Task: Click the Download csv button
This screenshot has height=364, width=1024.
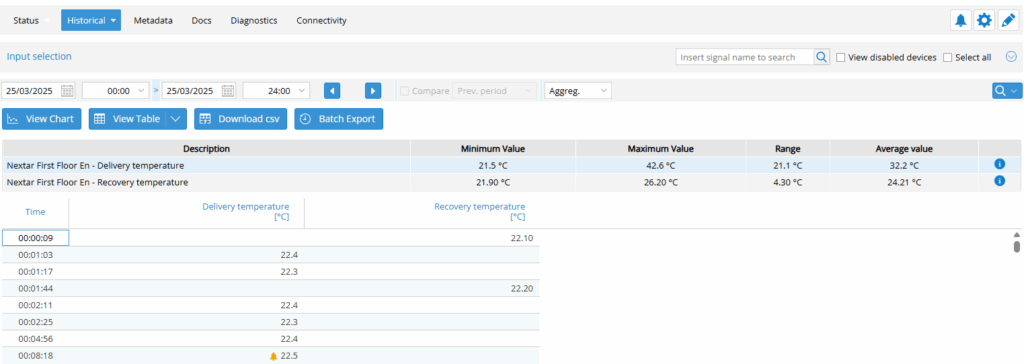Action: pyautogui.click(x=240, y=119)
